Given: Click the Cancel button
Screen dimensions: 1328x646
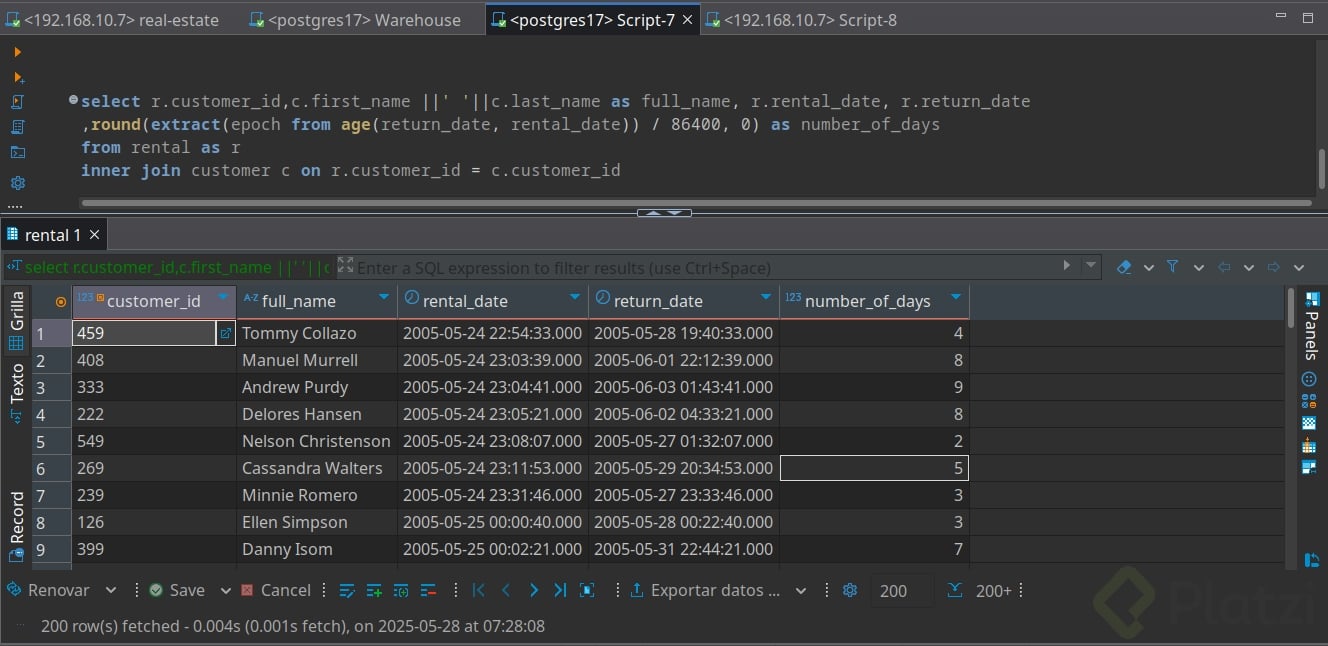Looking at the screenshot, I should click(x=275, y=590).
